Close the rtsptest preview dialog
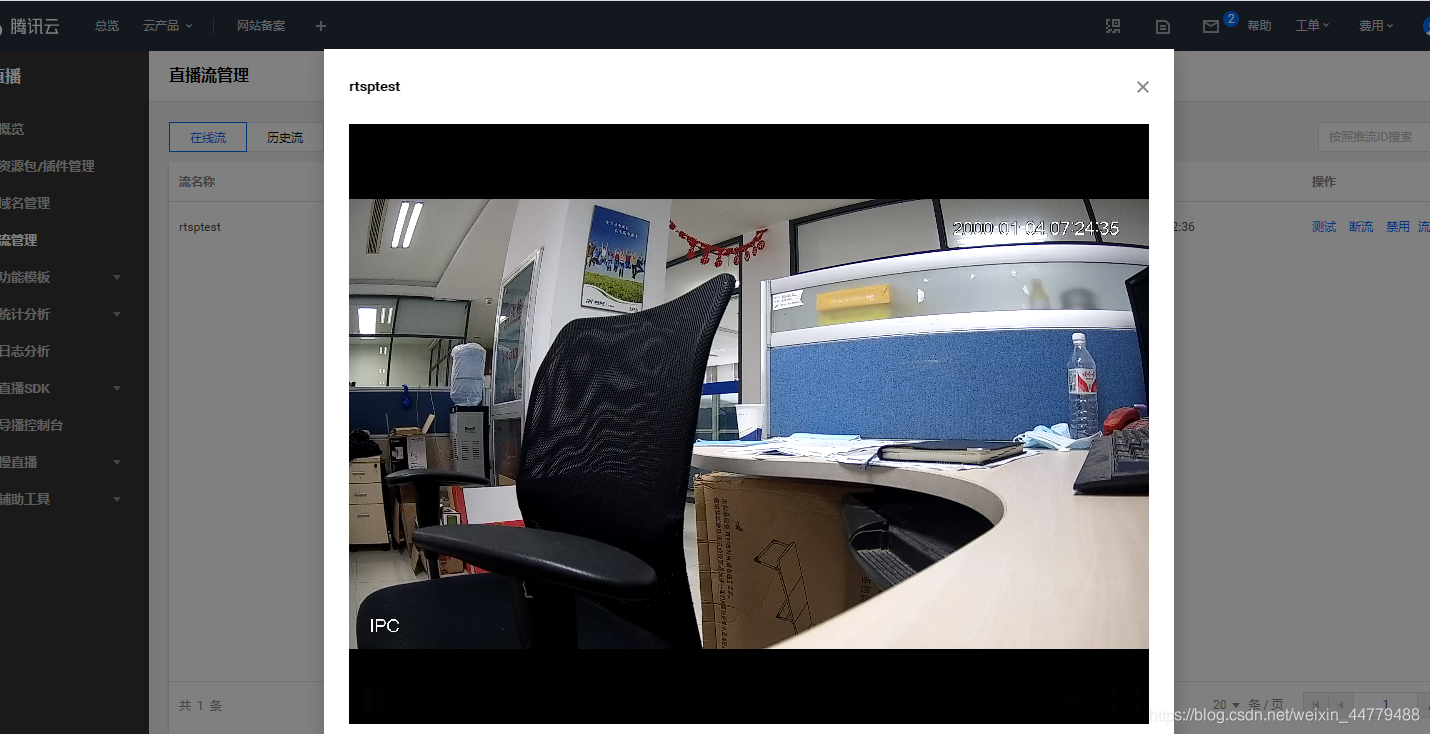The height and width of the screenshot is (734, 1430). (x=1143, y=87)
